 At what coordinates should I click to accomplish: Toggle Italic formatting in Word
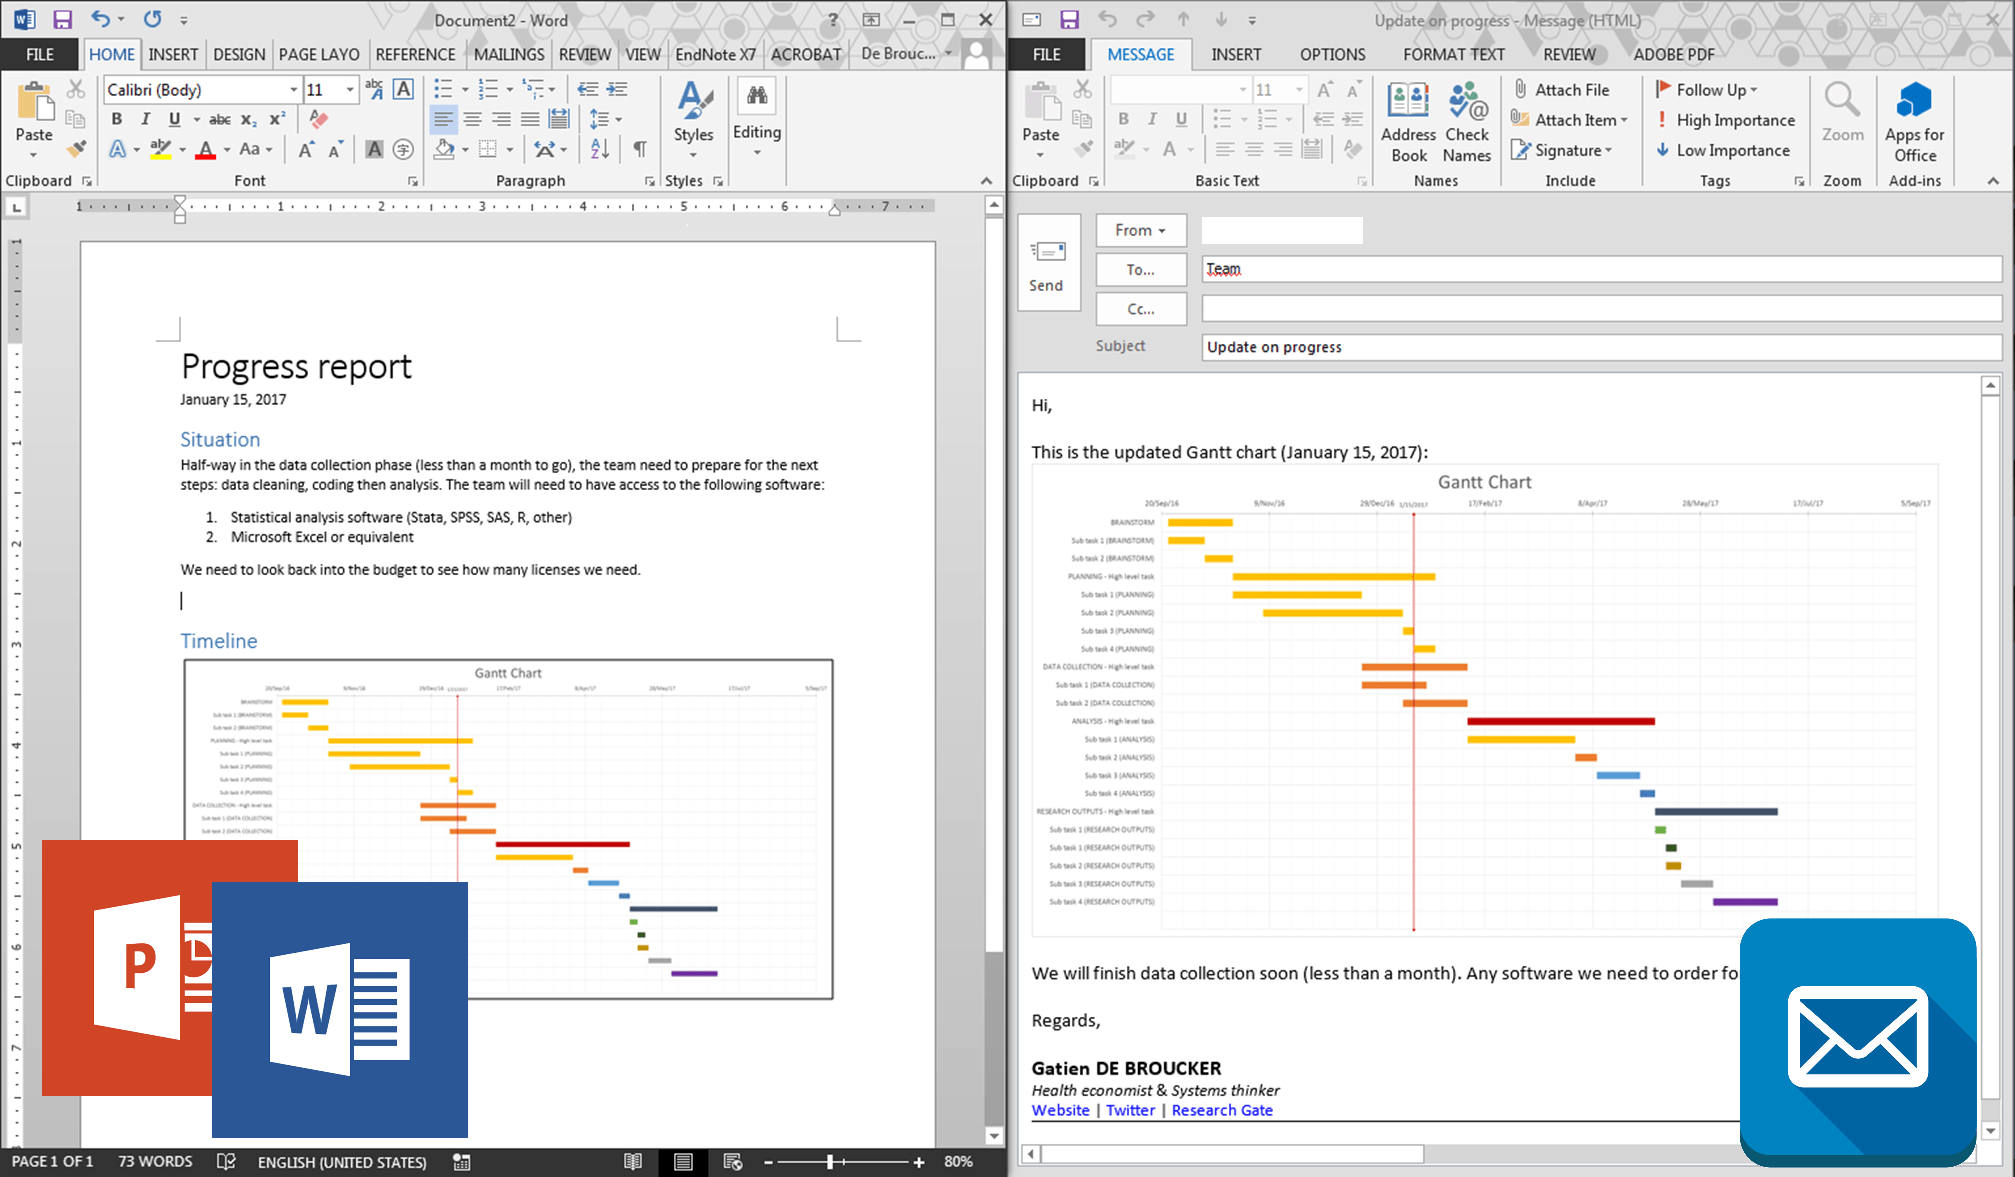click(x=146, y=119)
